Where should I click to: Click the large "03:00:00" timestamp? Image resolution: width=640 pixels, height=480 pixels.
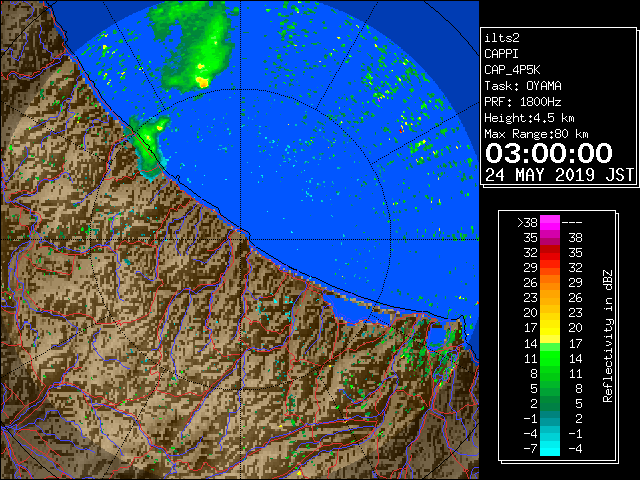coord(549,153)
